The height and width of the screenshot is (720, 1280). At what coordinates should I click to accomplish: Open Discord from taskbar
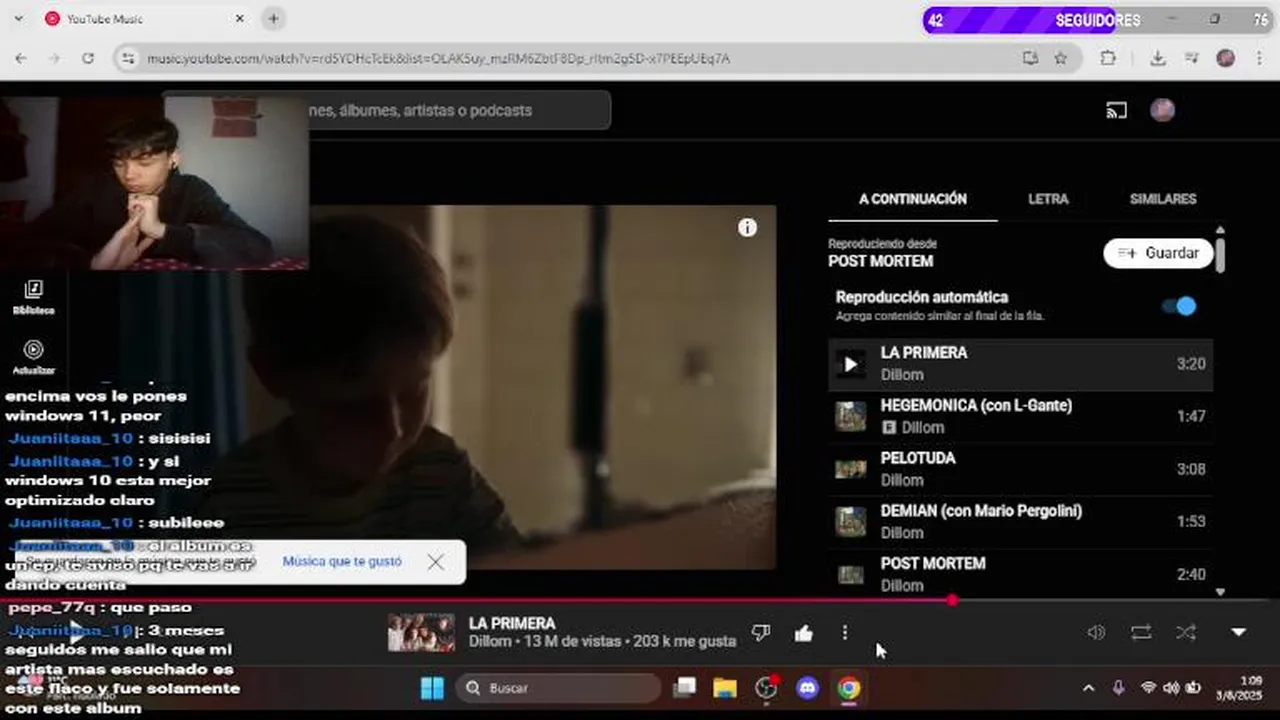click(x=807, y=688)
